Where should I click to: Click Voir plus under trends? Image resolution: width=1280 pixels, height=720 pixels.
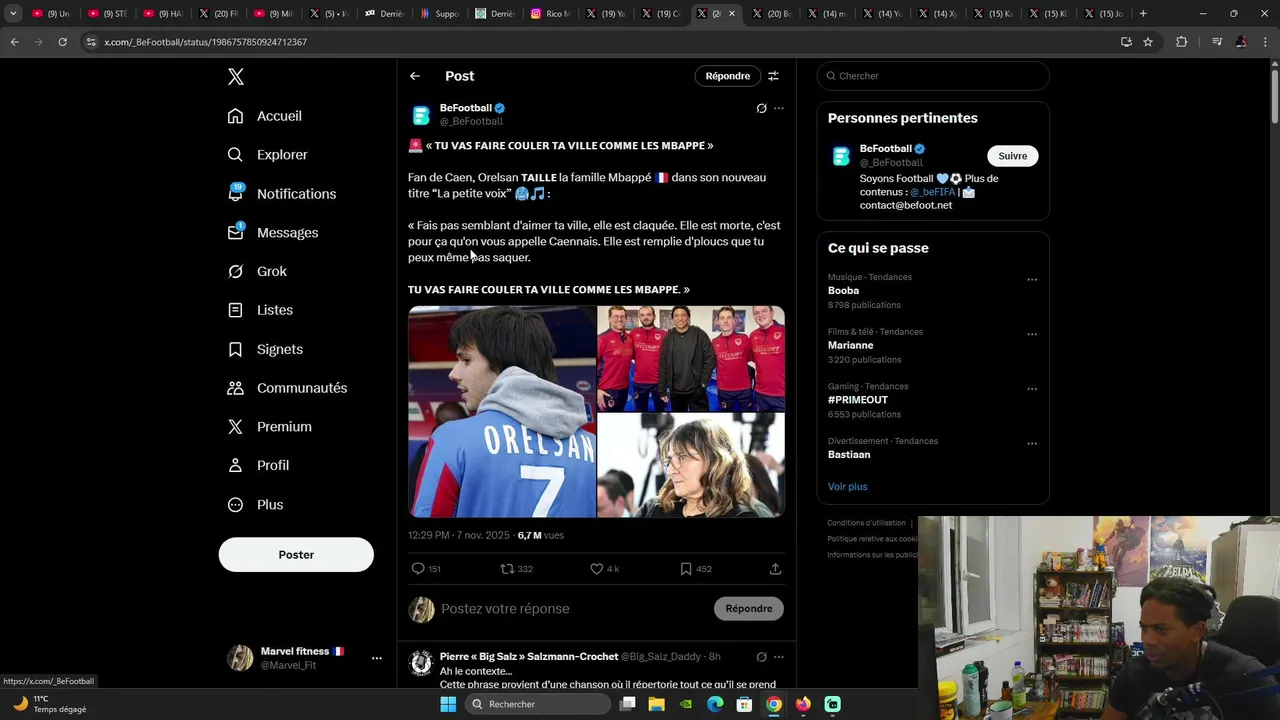coord(847,487)
